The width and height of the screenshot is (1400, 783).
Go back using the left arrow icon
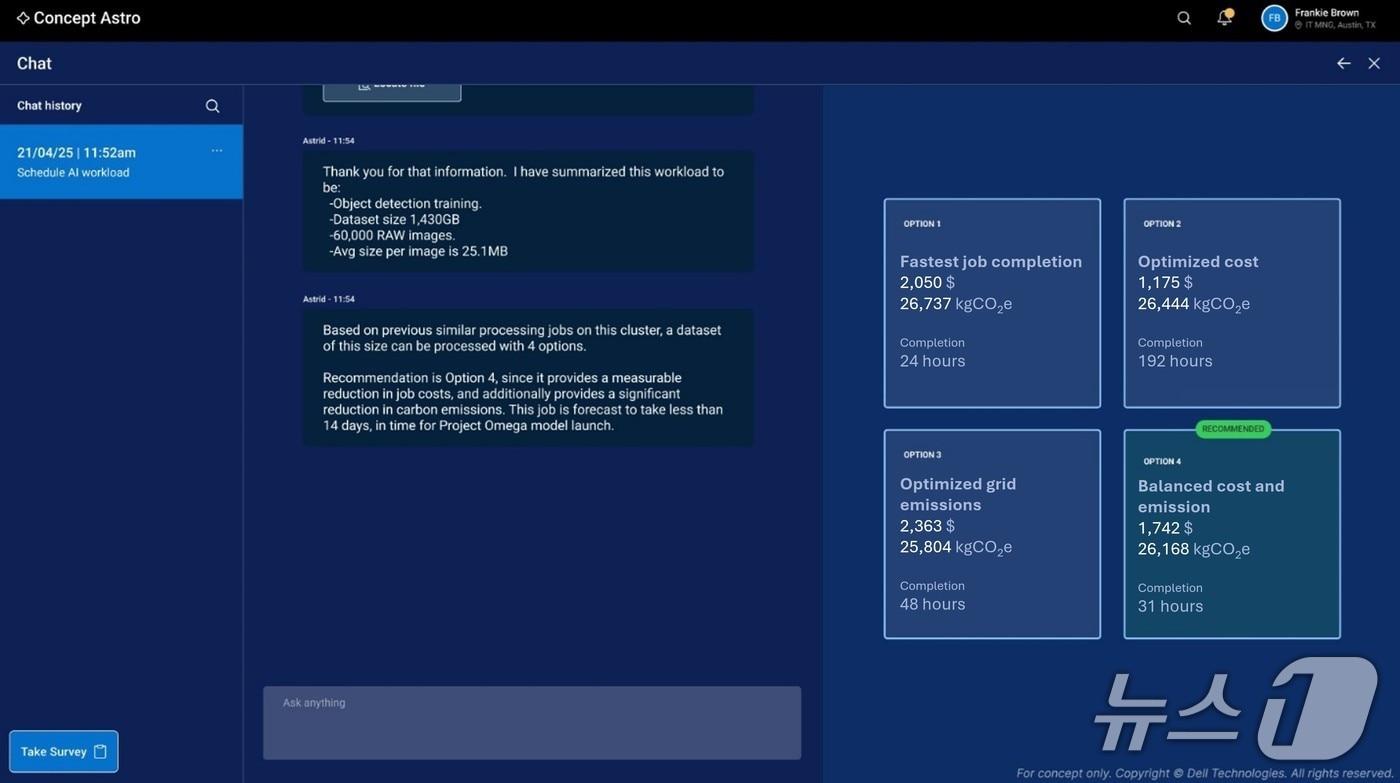coord(1343,63)
